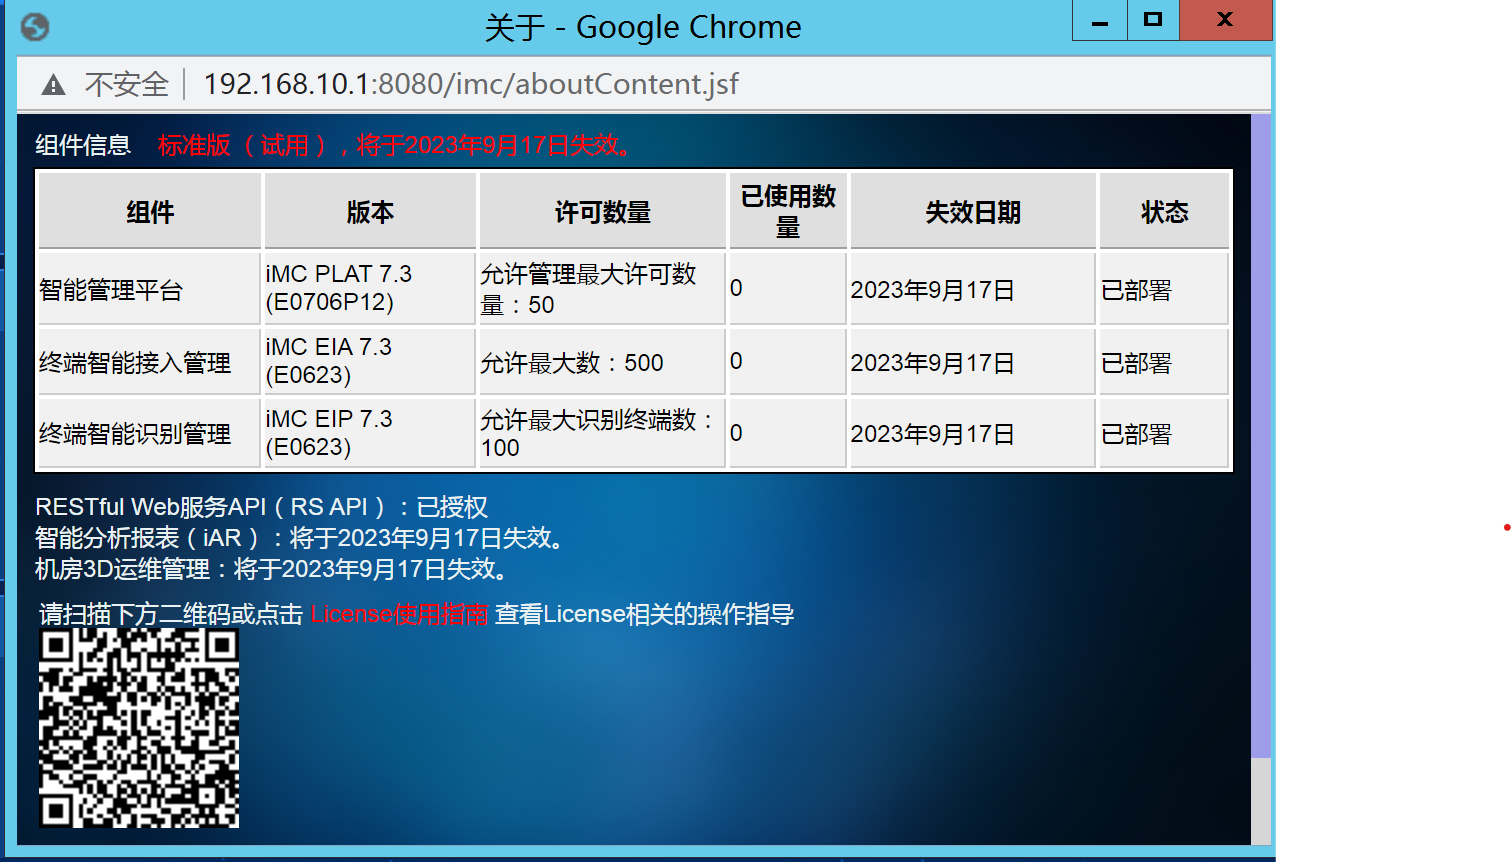Click the '请扫描下方二维码或点击' text
Image resolution: width=1512 pixels, height=862 pixels.
(171, 614)
